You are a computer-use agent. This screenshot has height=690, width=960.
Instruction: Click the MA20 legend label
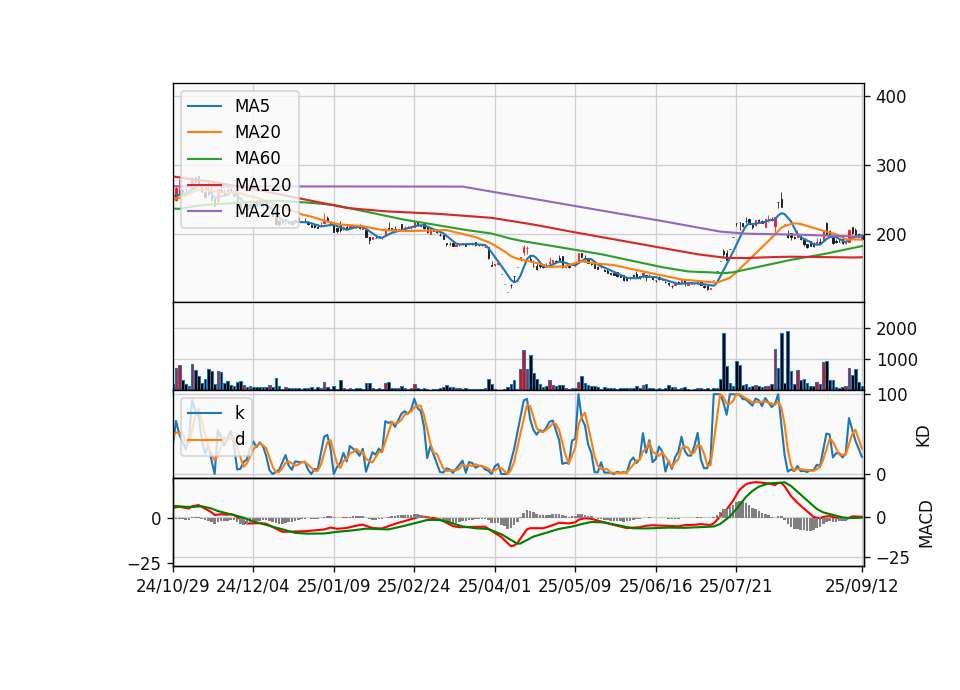257,132
